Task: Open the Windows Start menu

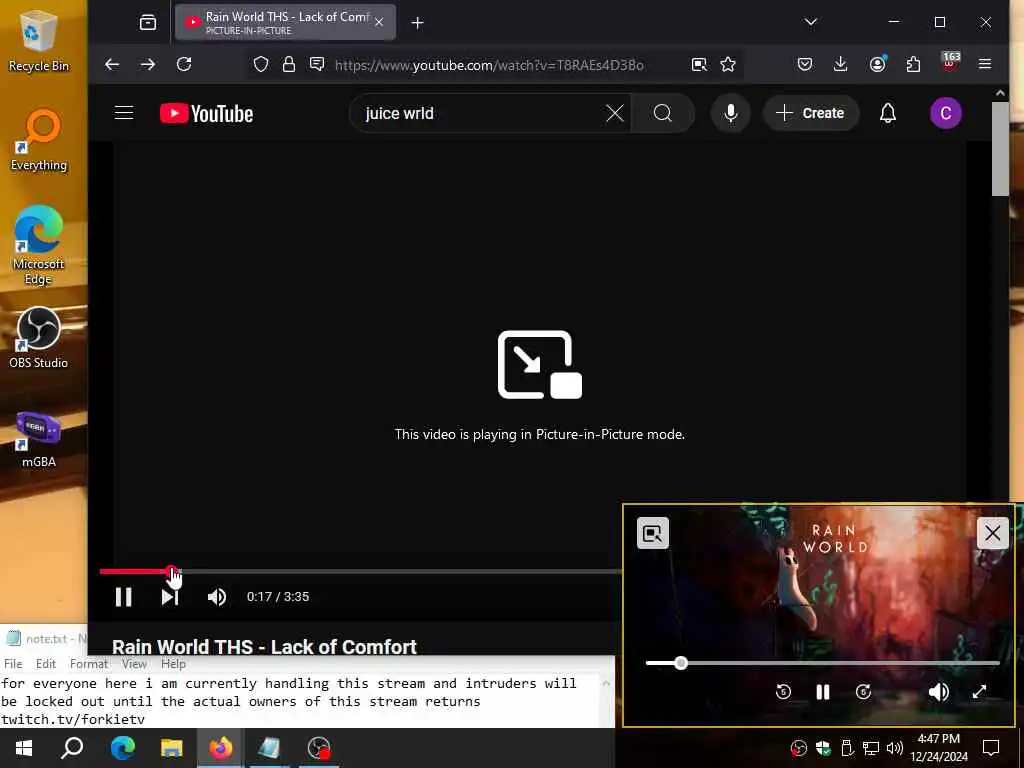Action: pyautogui.click(x=24, y=748)
